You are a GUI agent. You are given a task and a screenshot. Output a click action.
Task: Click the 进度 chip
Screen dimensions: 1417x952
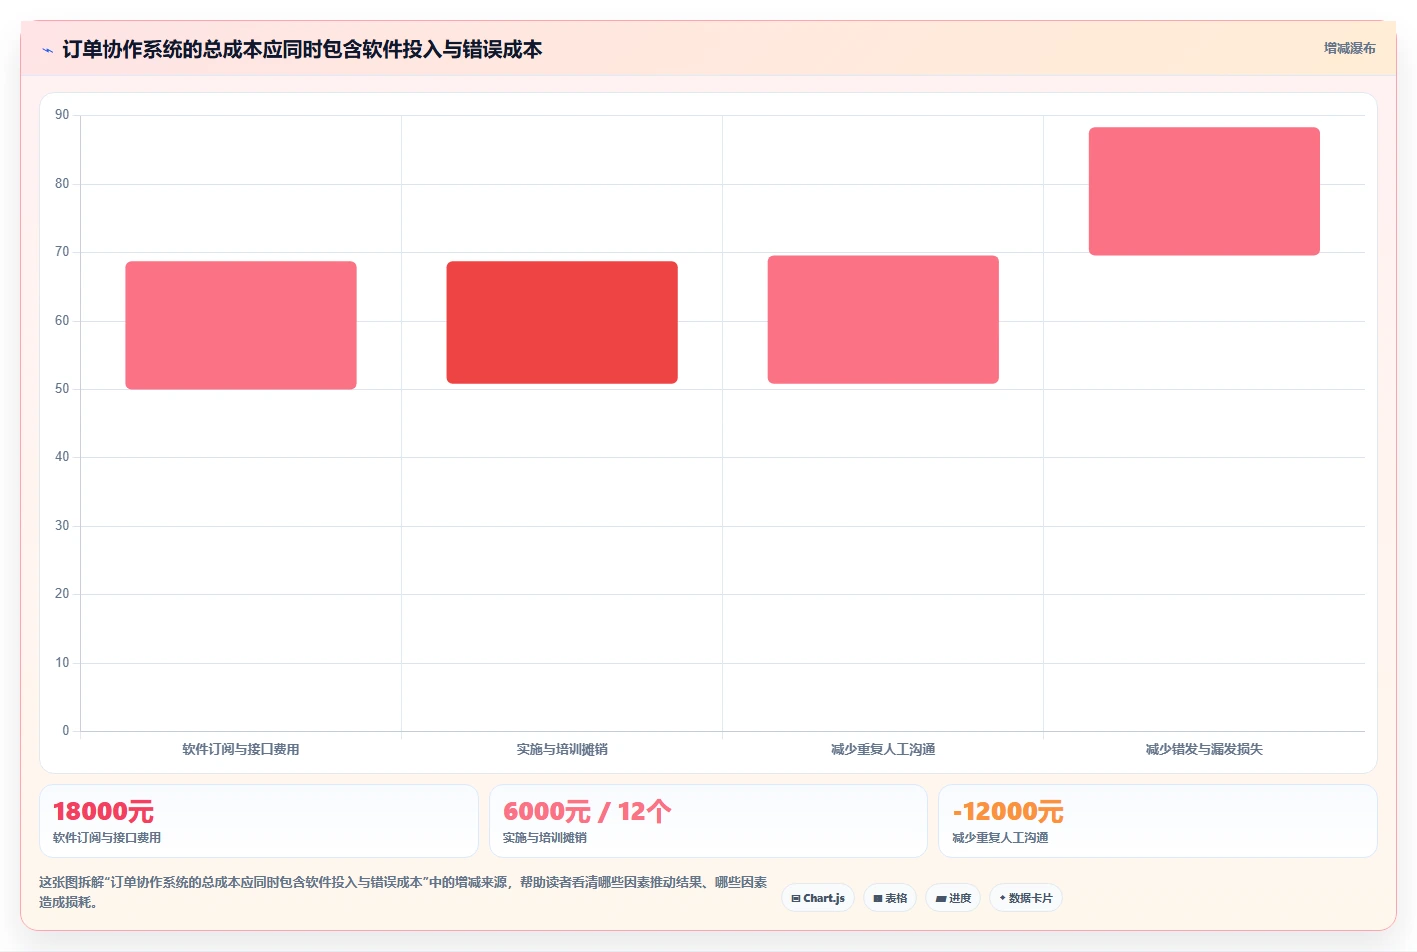(953, 898)
